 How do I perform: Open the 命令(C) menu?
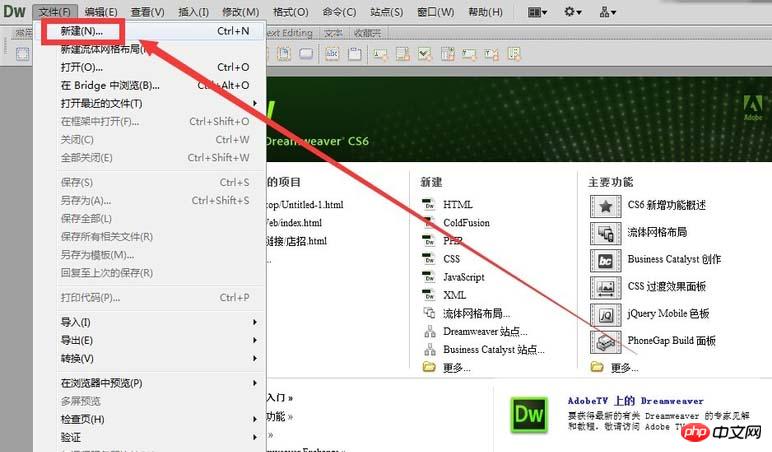(x=339, y=12)
